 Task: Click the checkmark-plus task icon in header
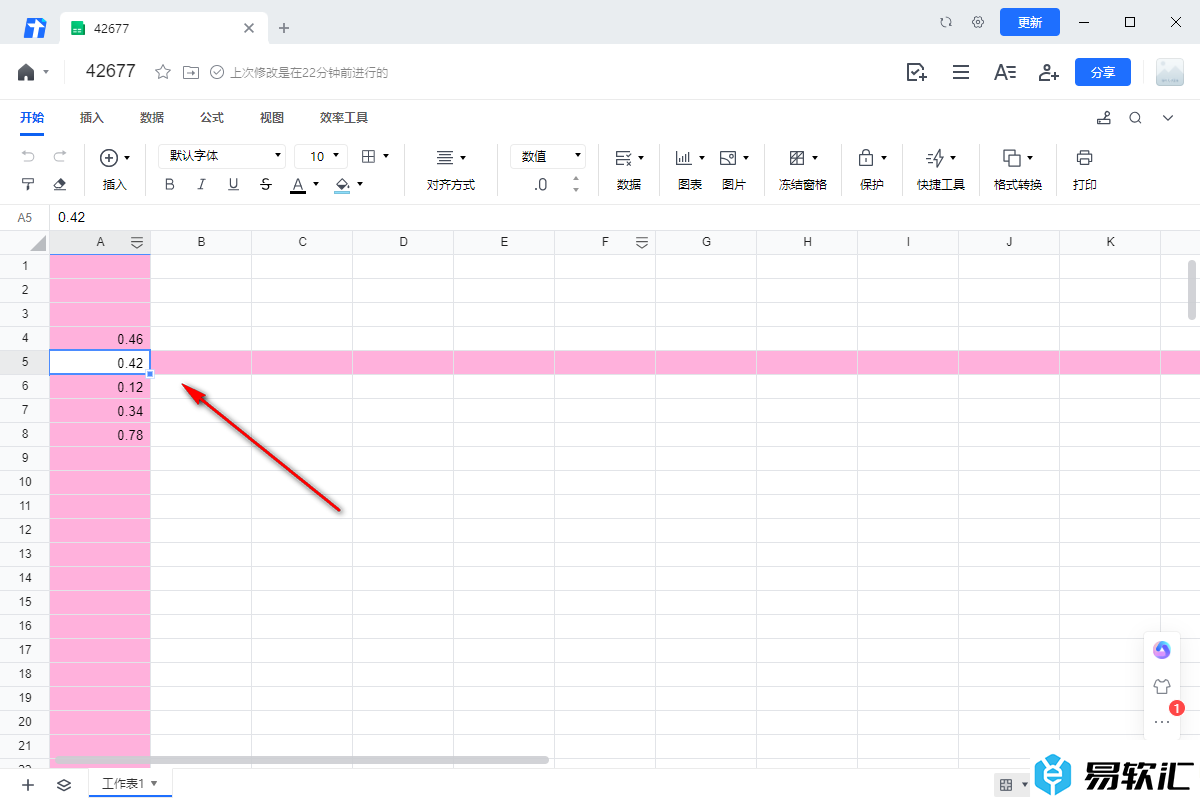point(916,72)
